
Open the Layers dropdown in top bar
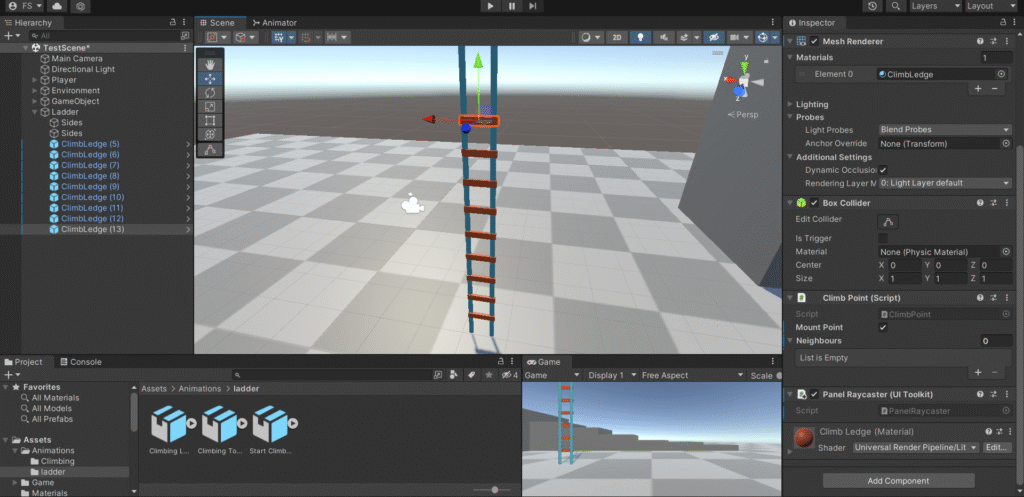(934, 6)
